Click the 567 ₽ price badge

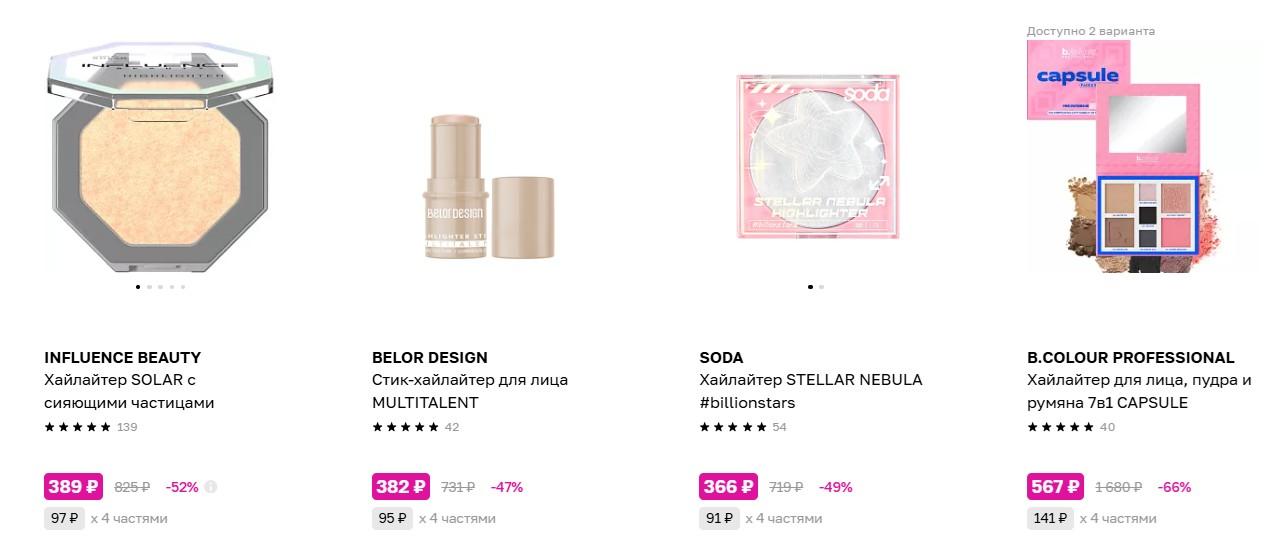click(x=1056, y=487)
